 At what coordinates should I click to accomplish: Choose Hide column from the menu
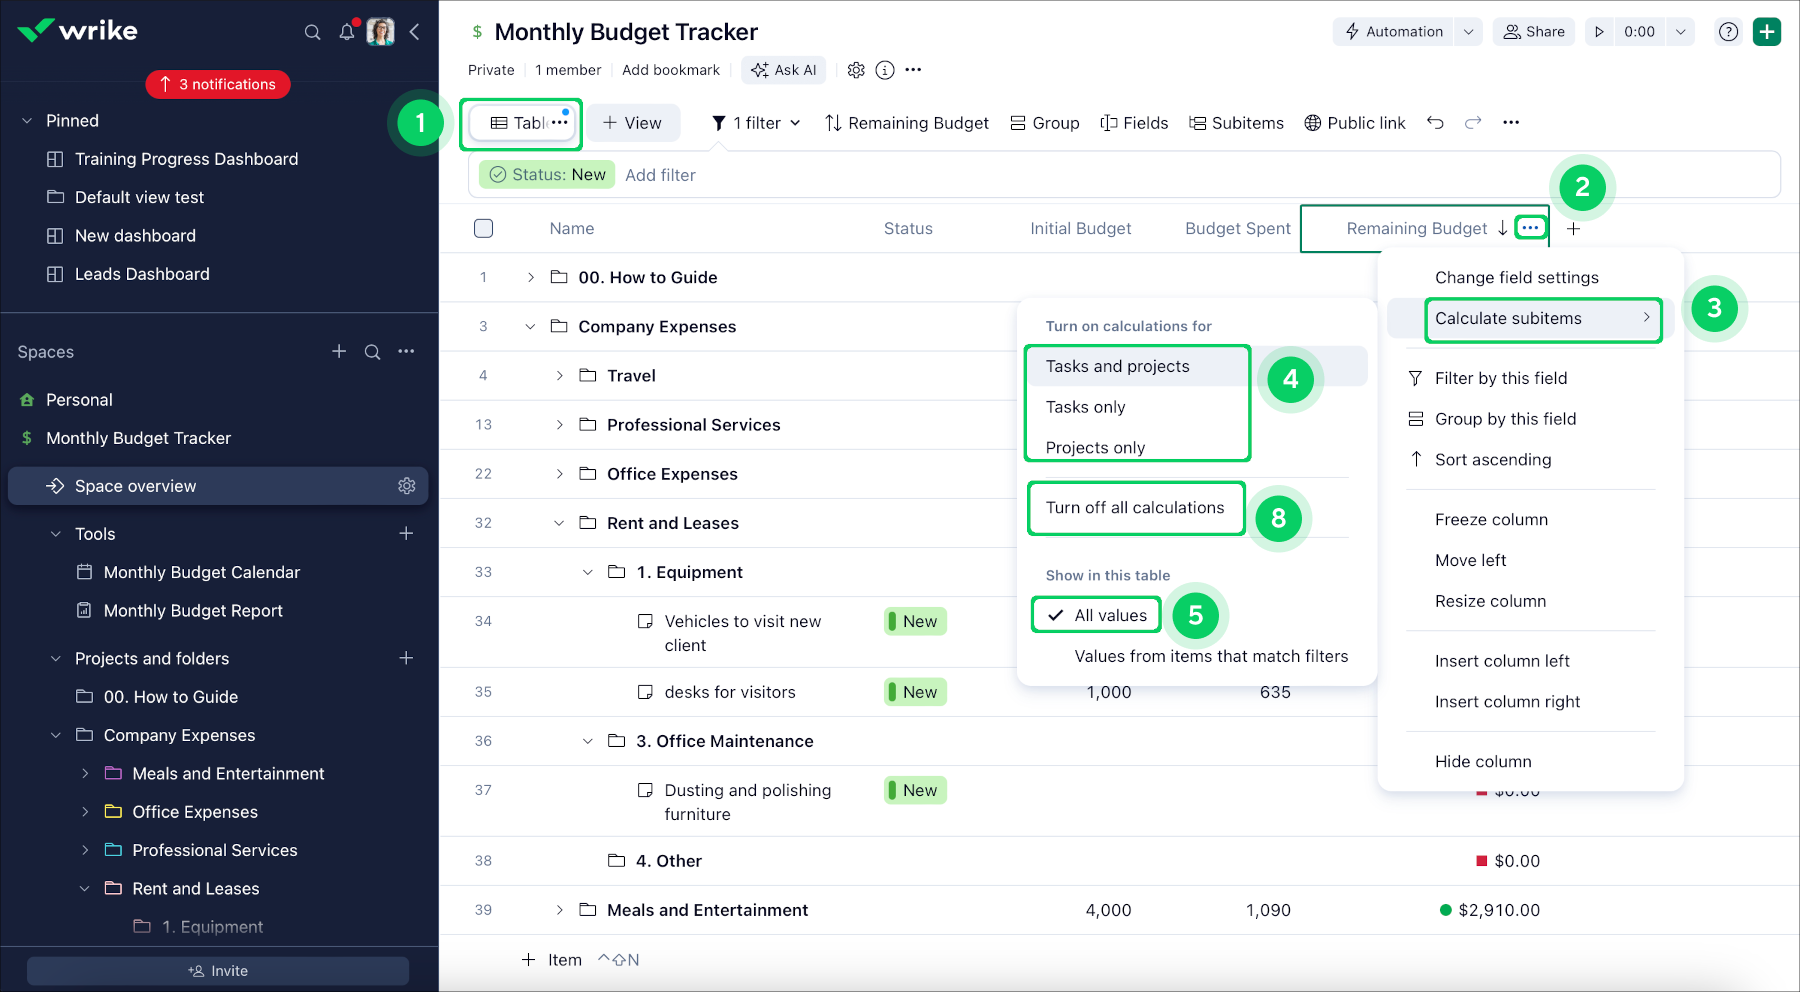pos(1483,762)
